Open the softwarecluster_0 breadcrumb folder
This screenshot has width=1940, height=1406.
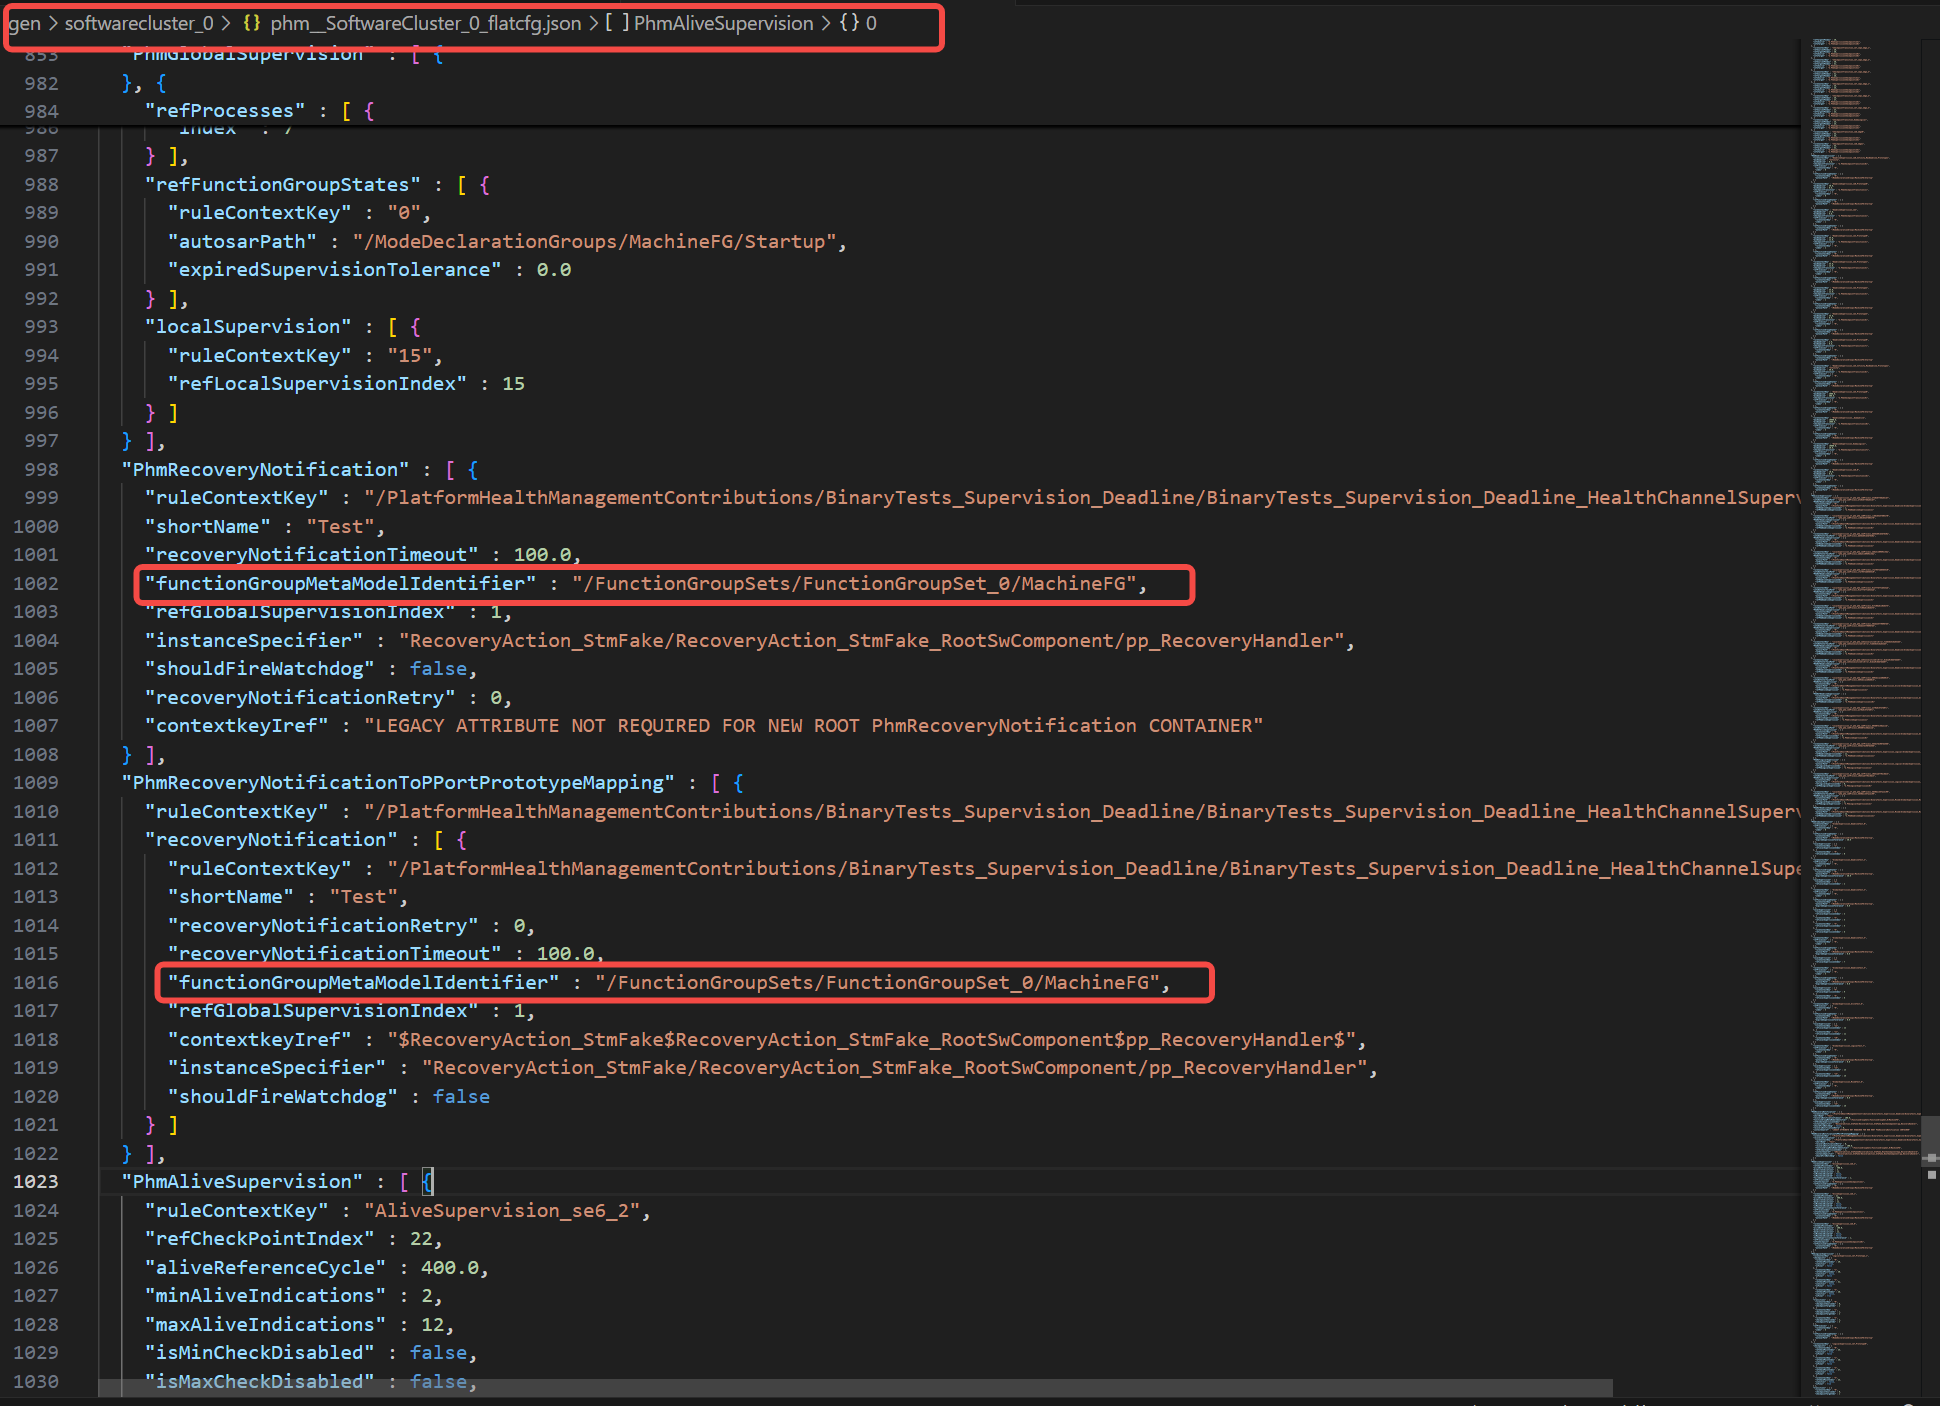[139, 23]
